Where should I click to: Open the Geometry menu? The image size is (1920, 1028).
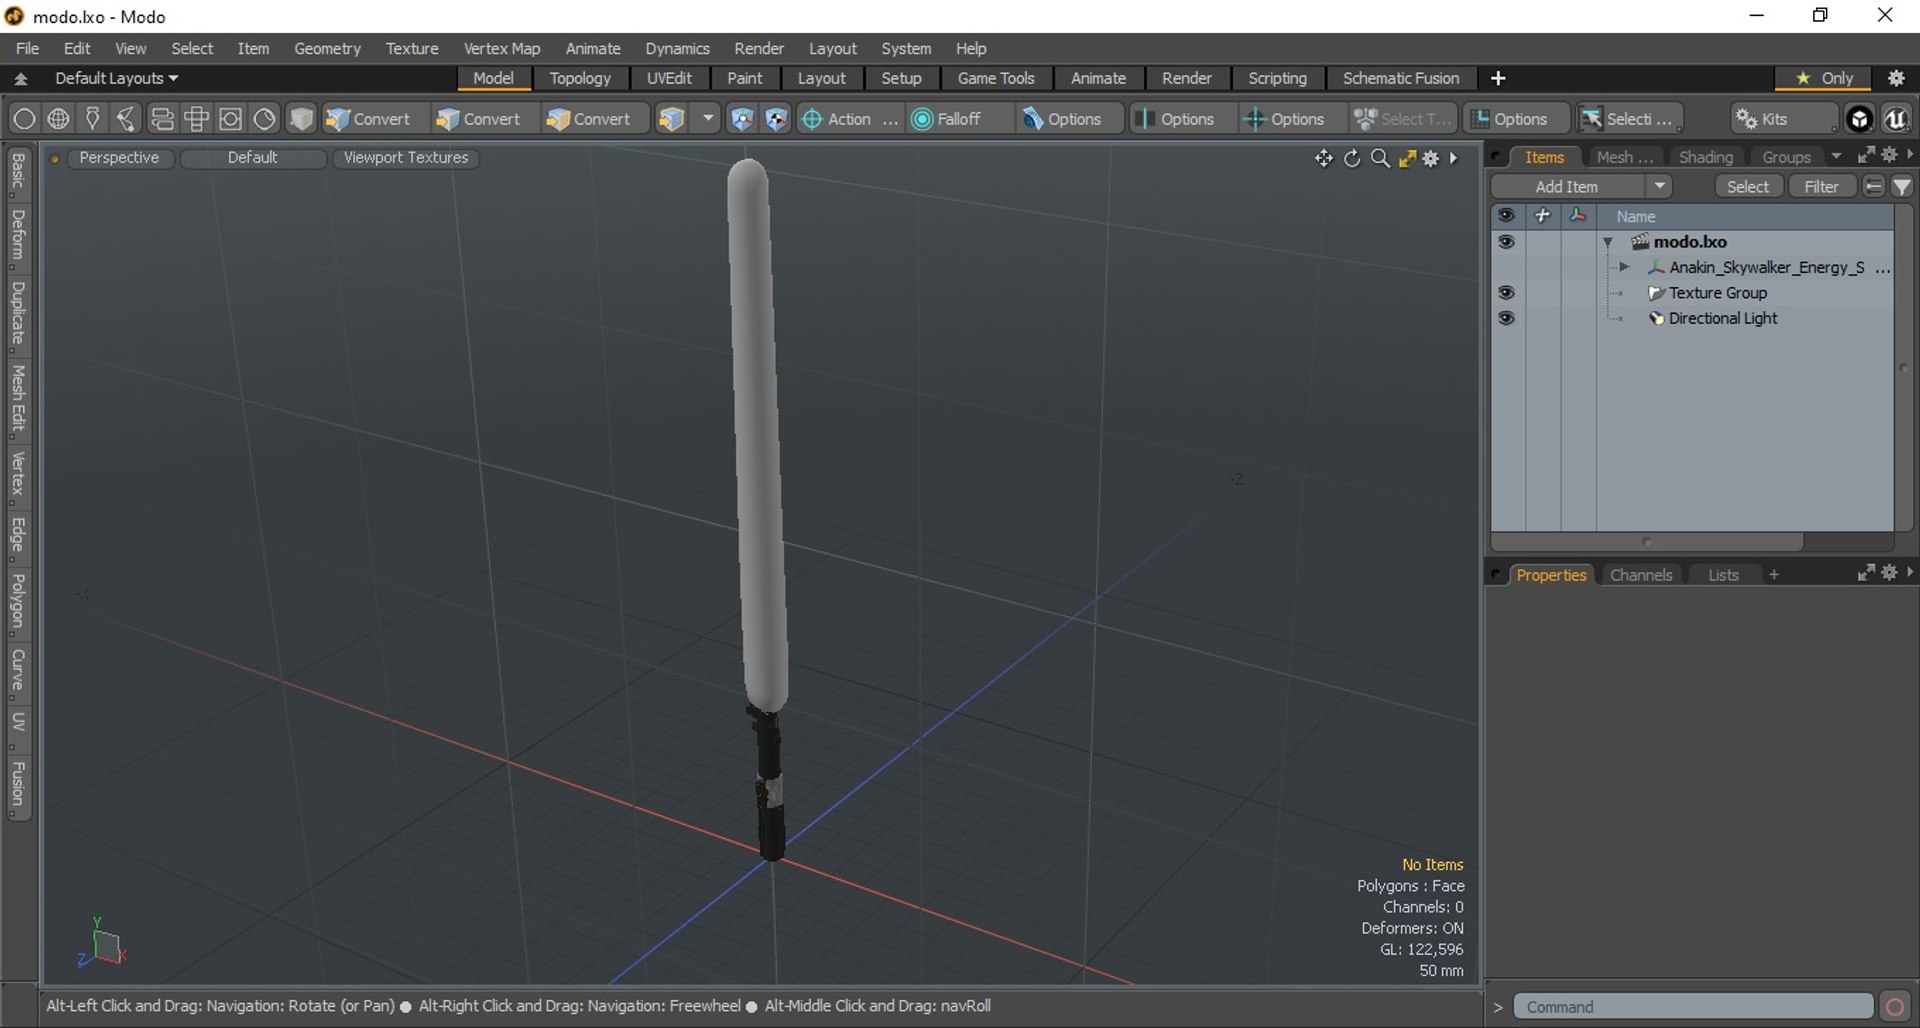[x=327, y=48]
